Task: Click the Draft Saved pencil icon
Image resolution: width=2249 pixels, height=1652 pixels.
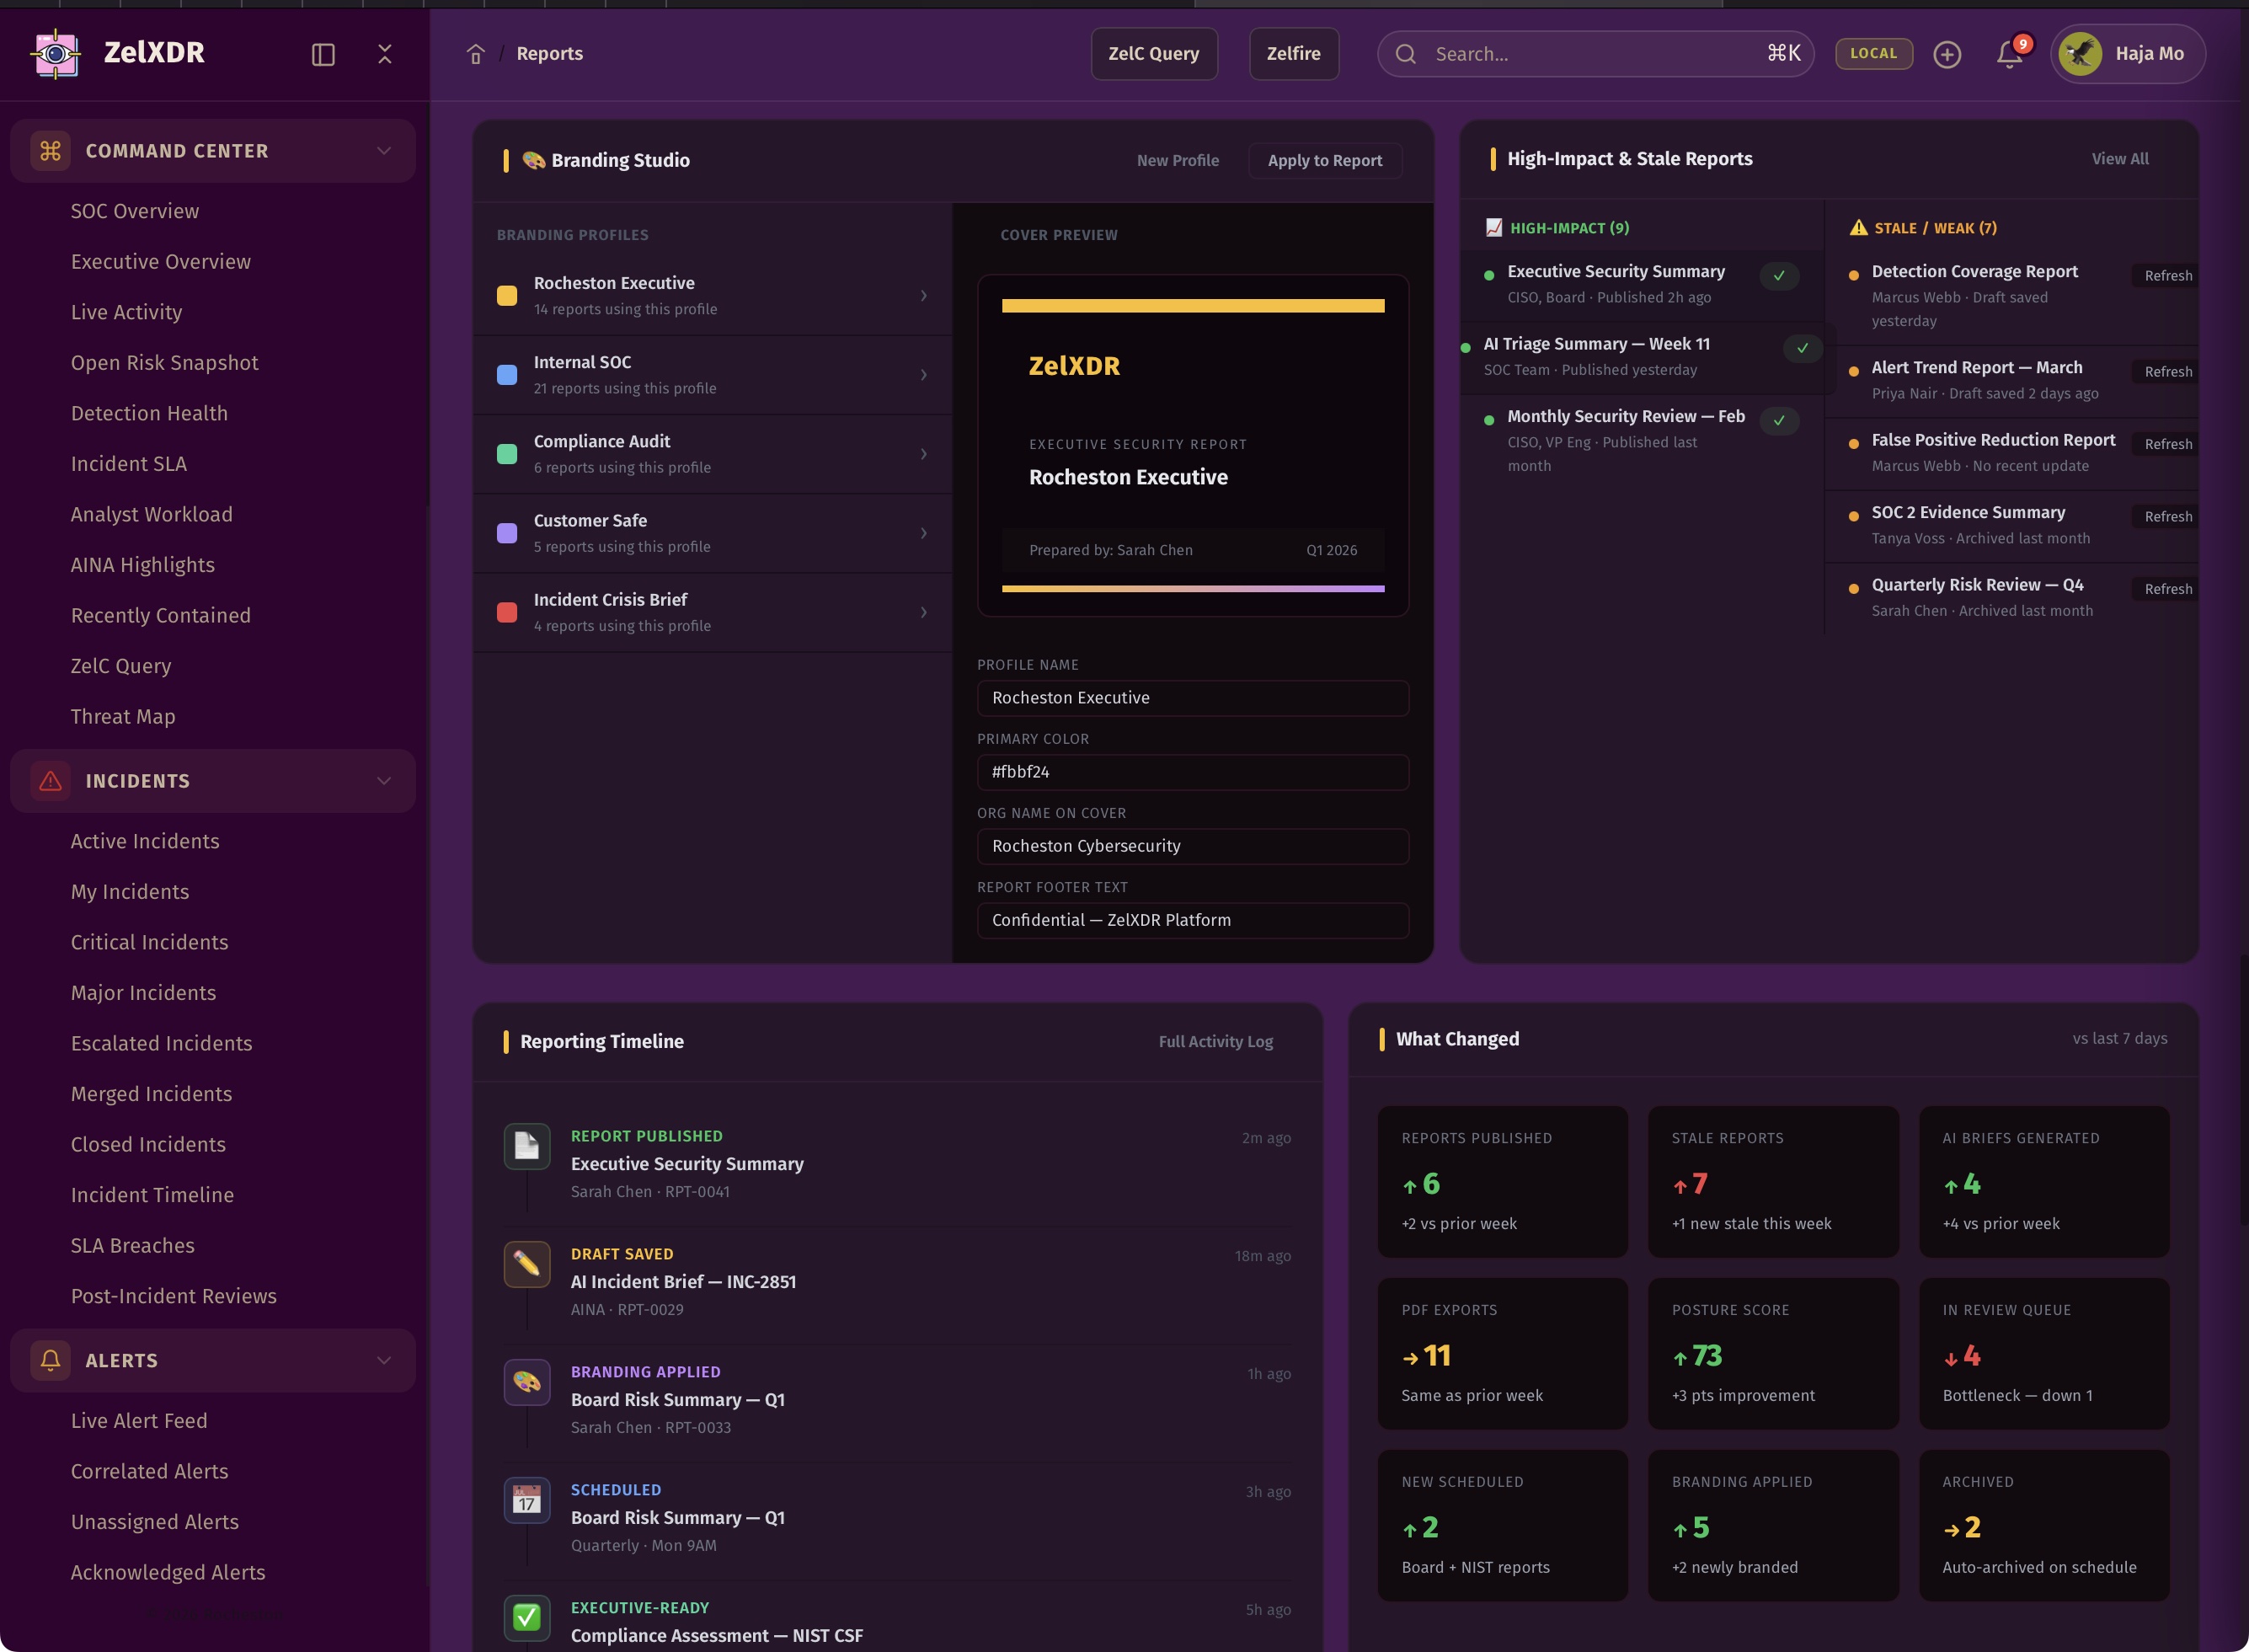Action: click(527, 1264)
